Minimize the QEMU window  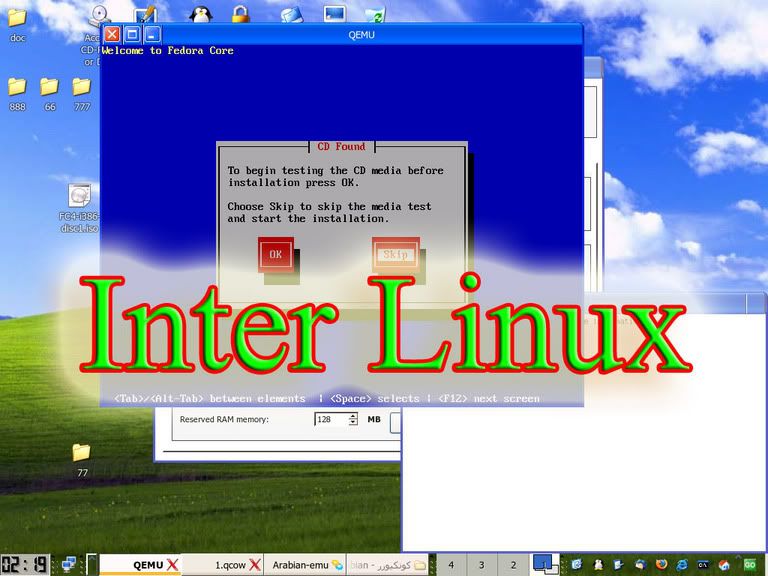[x=152, y=34]
